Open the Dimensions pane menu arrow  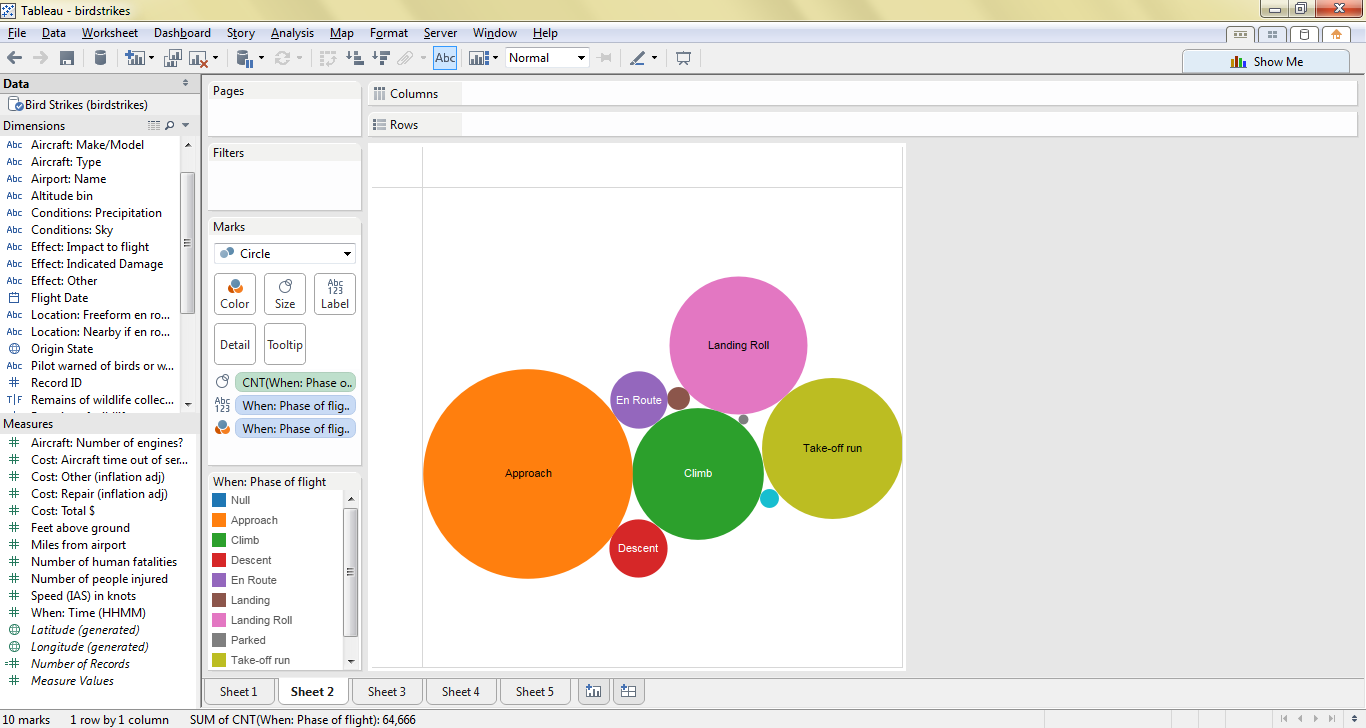185,125
